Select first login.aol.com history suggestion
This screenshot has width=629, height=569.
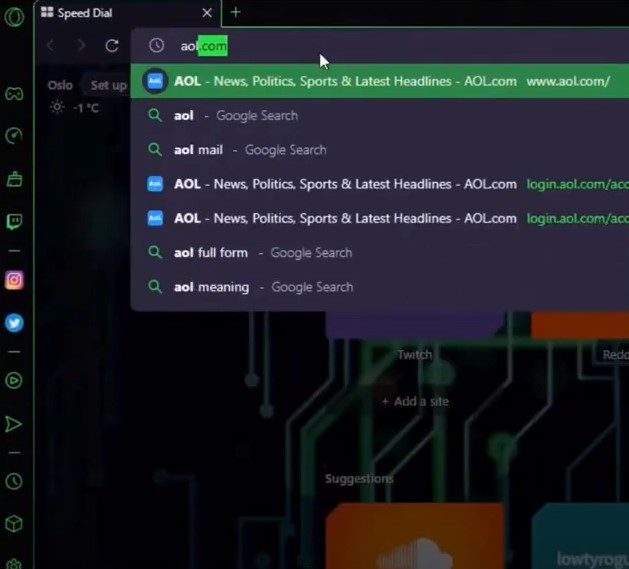click(379, 184)
